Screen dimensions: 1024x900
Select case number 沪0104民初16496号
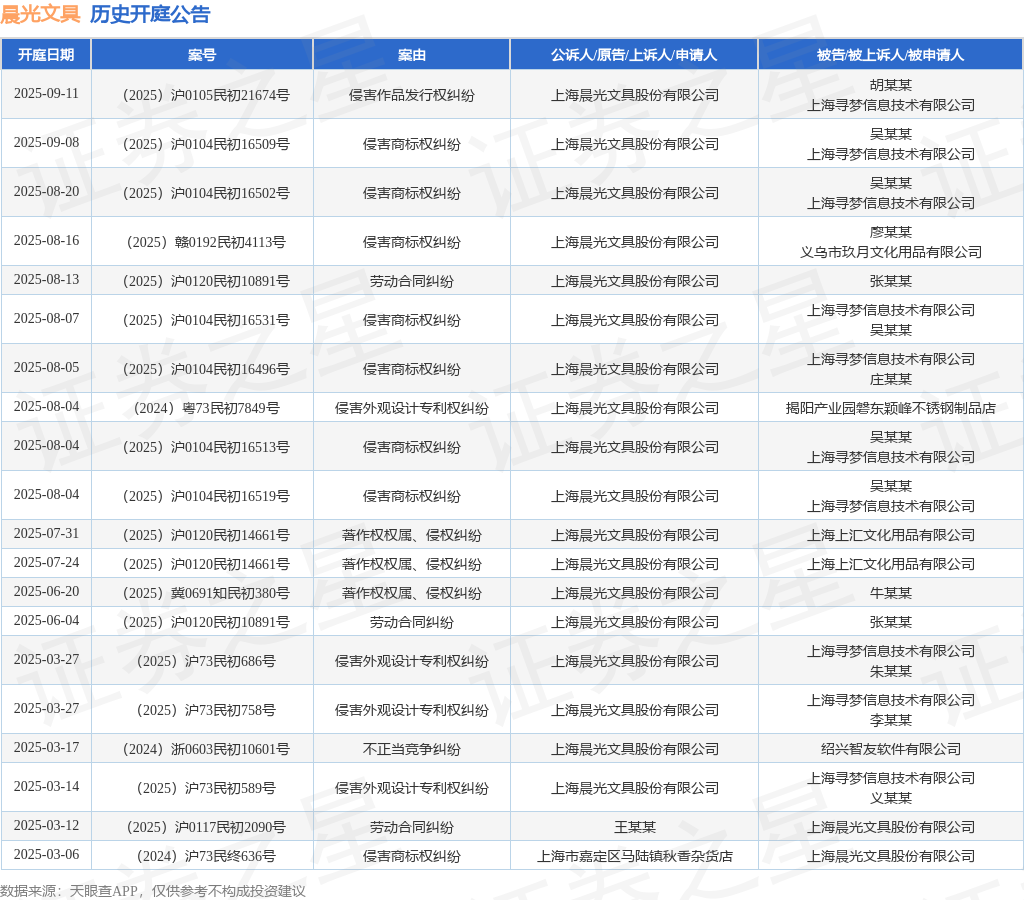[x=206, y=369]
